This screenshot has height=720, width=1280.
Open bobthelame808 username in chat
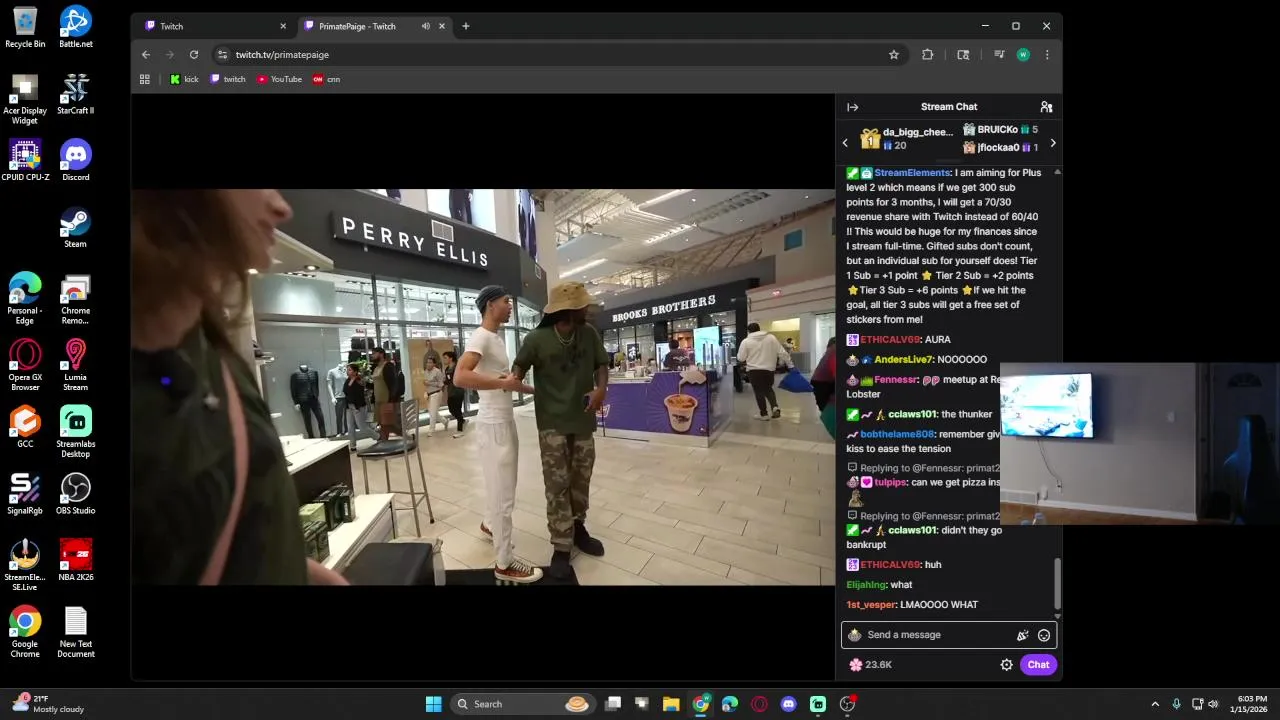[897, 435]
